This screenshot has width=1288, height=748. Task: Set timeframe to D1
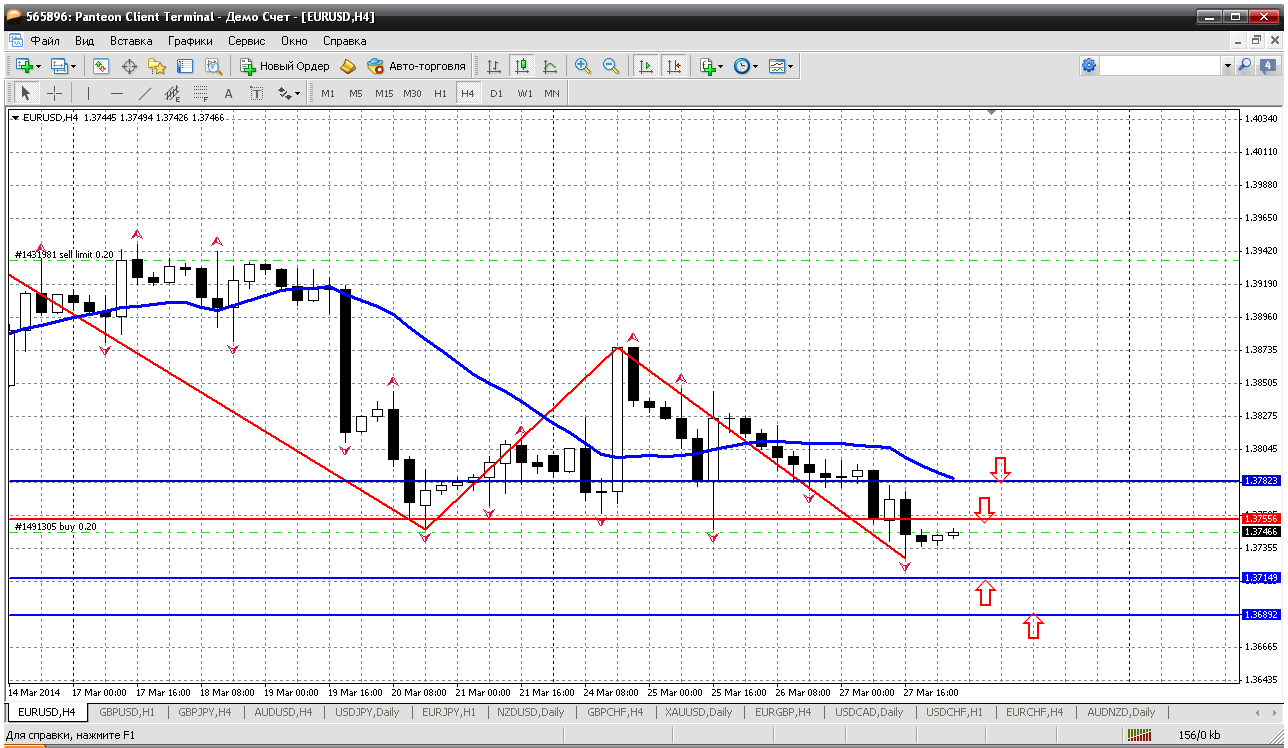[x=496, y=93]
